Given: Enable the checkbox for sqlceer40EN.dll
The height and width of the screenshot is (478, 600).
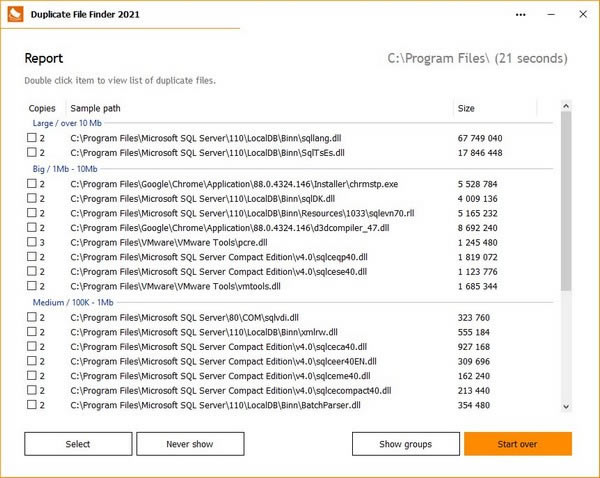Looking at the screenshot, I should (x=32, y=361).
